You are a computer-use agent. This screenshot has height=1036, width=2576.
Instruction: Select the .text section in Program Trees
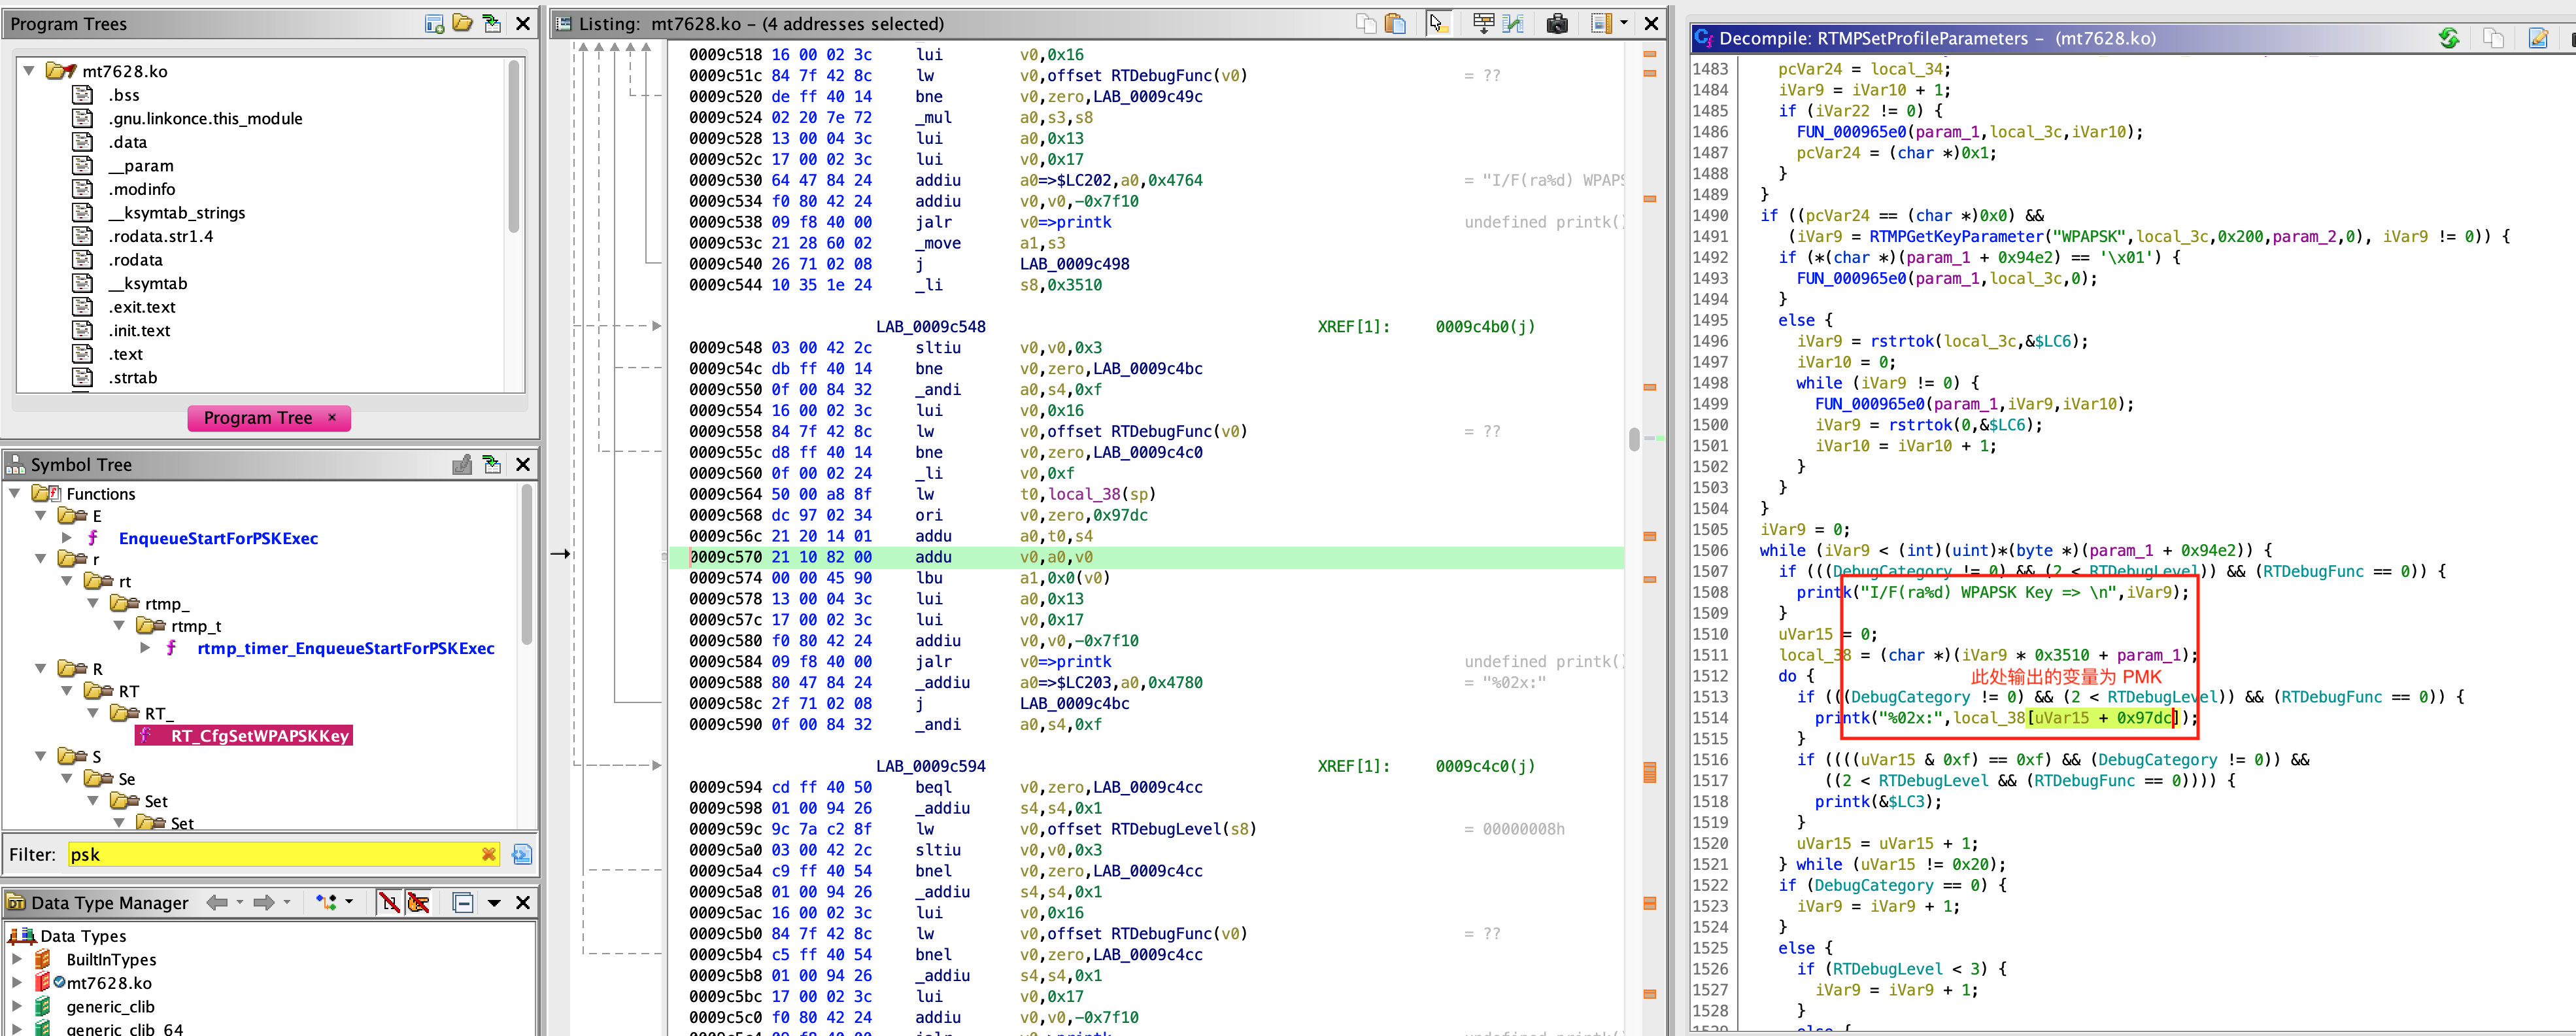pos(127,353)
